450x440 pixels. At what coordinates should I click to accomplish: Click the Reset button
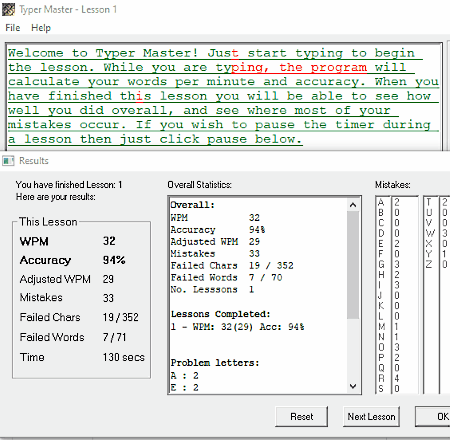coord(301,416)
